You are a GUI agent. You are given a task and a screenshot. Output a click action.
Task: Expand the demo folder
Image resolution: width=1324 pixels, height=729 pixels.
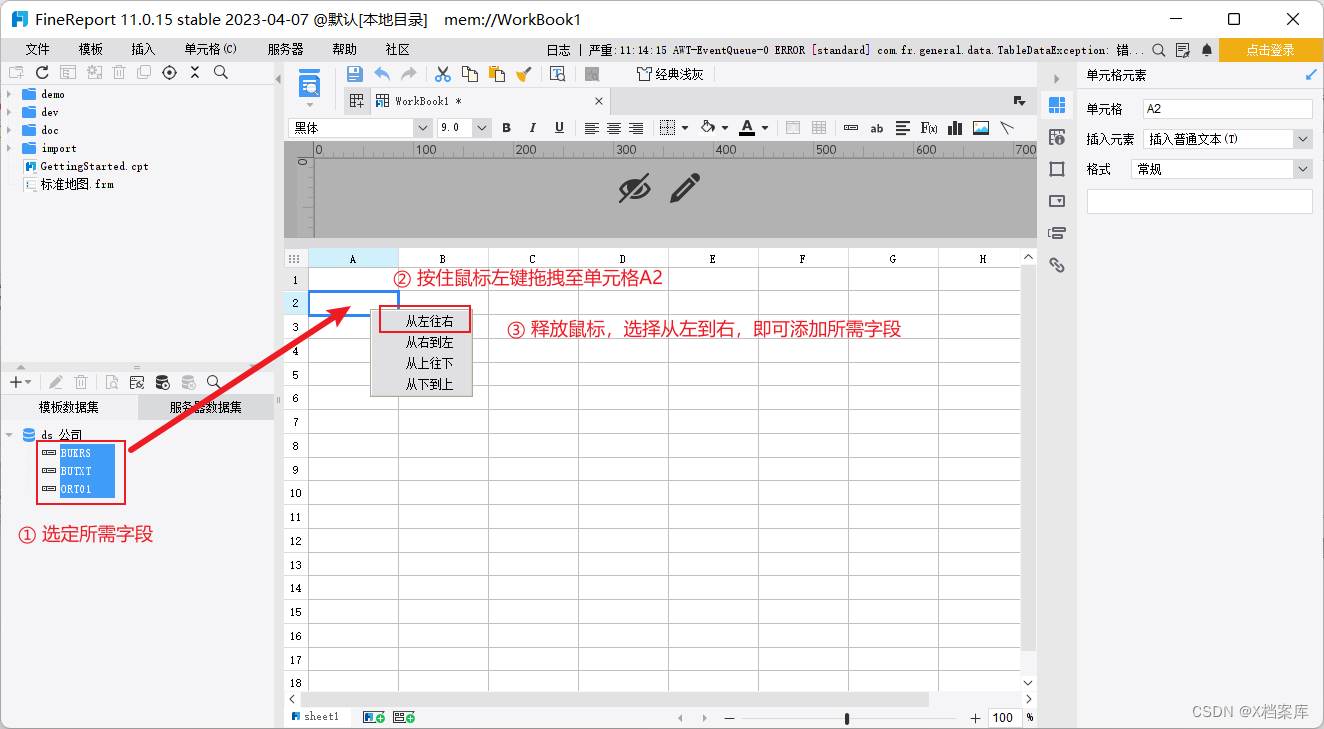pyautogui.click(x=8, y=94)
